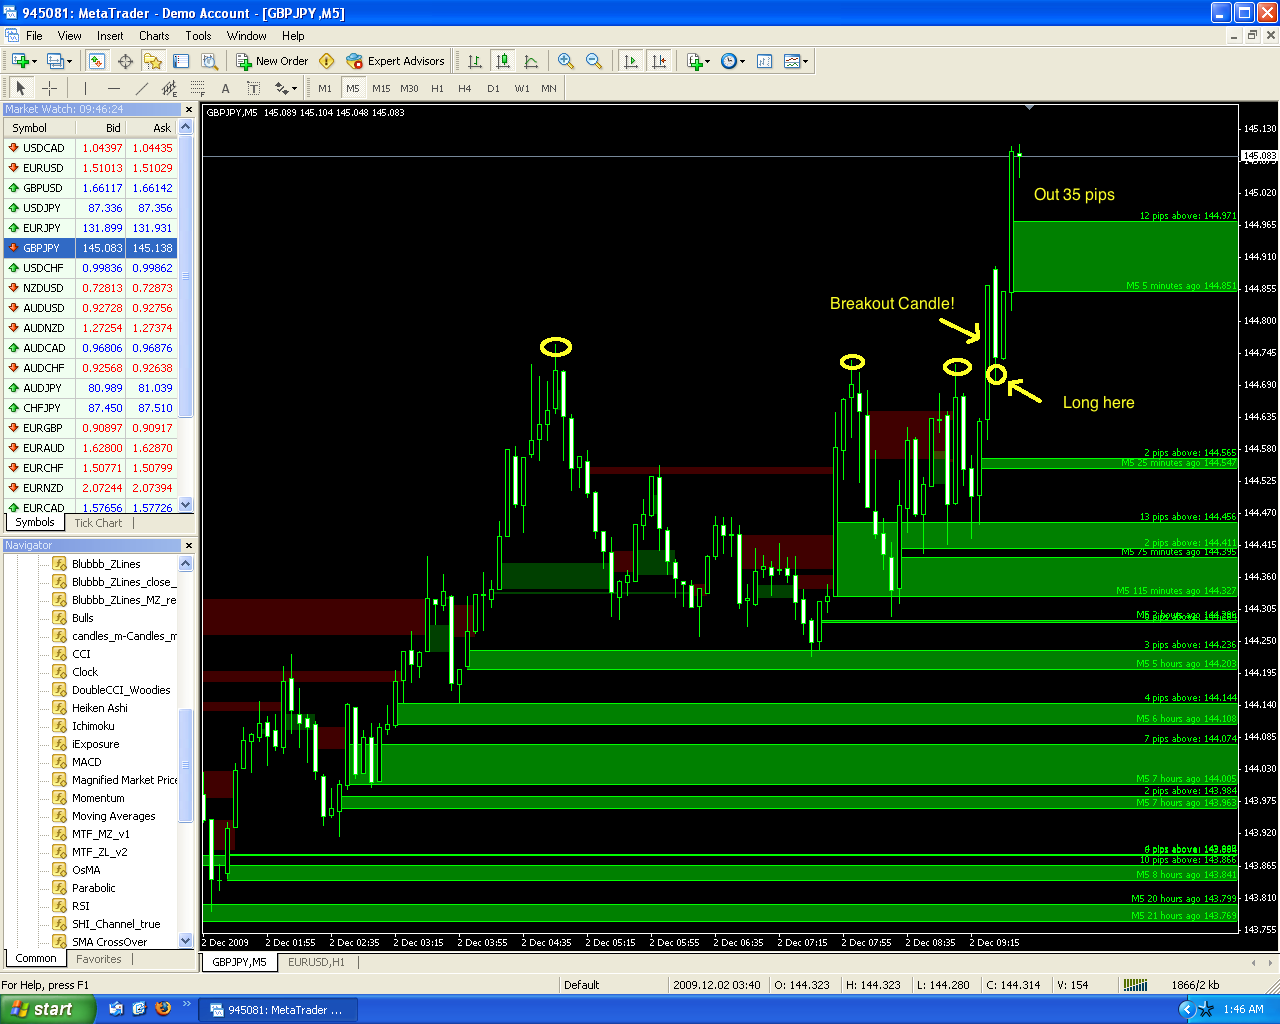Toggle candlestick chart mode

pyautogui.click(x=503, y=61)
